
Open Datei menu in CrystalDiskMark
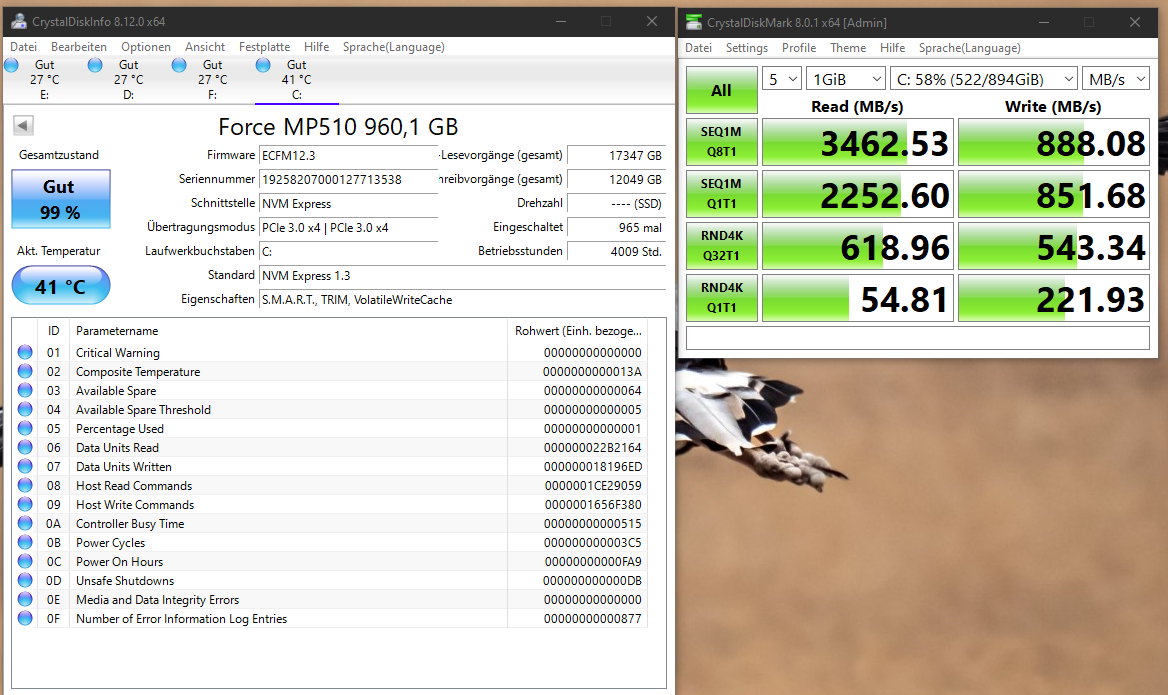coord(698,48)
